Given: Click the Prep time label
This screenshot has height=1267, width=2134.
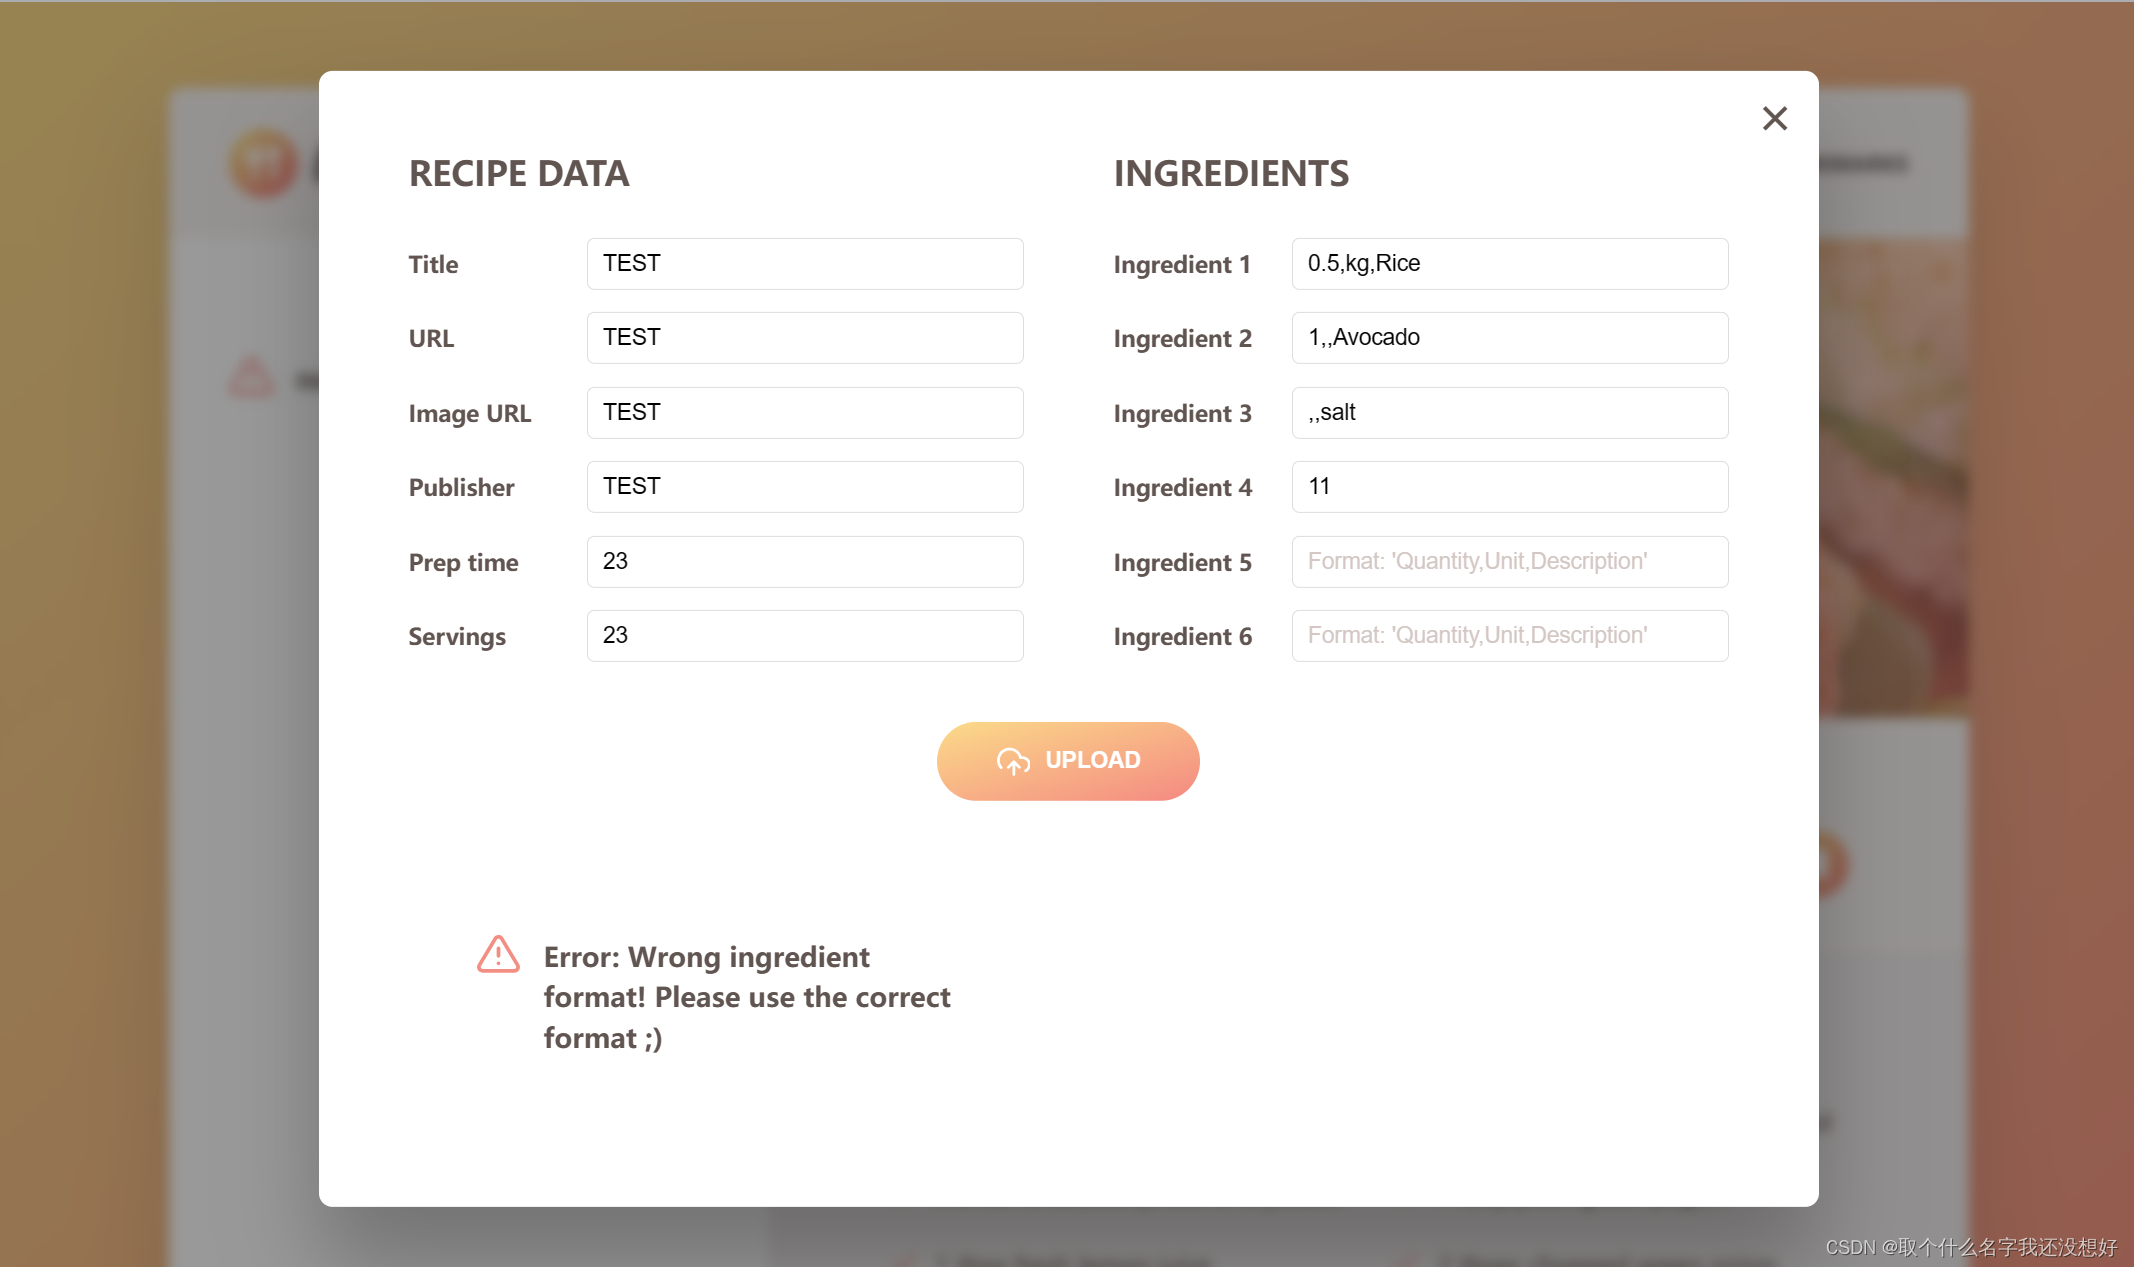Looking at the screenshot, I should click(x=463, y=562).
